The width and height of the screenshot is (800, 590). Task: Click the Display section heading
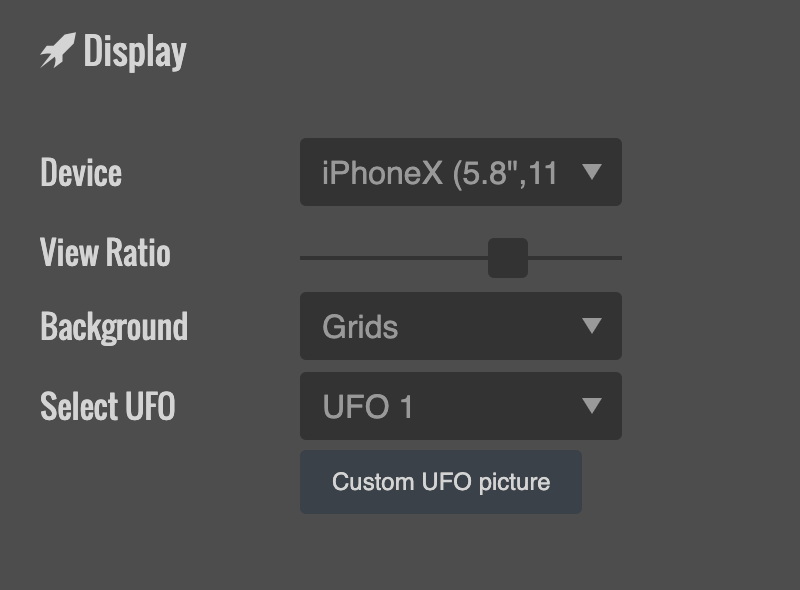134,52
